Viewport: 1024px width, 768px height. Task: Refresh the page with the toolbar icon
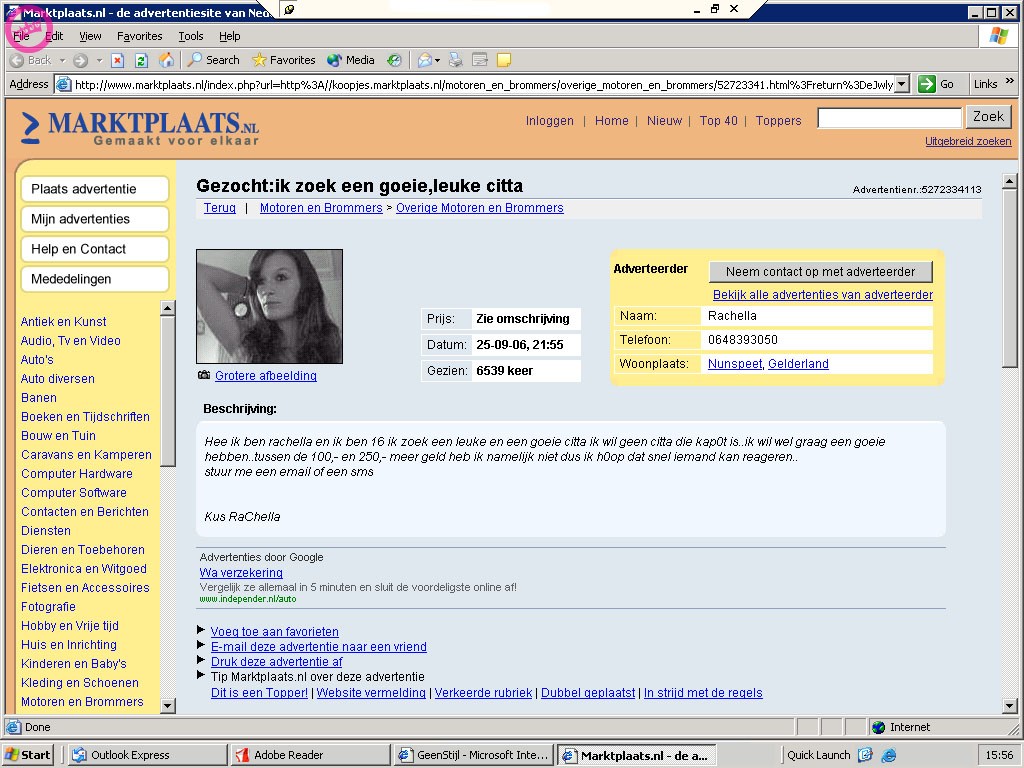[x=141, y=60]
